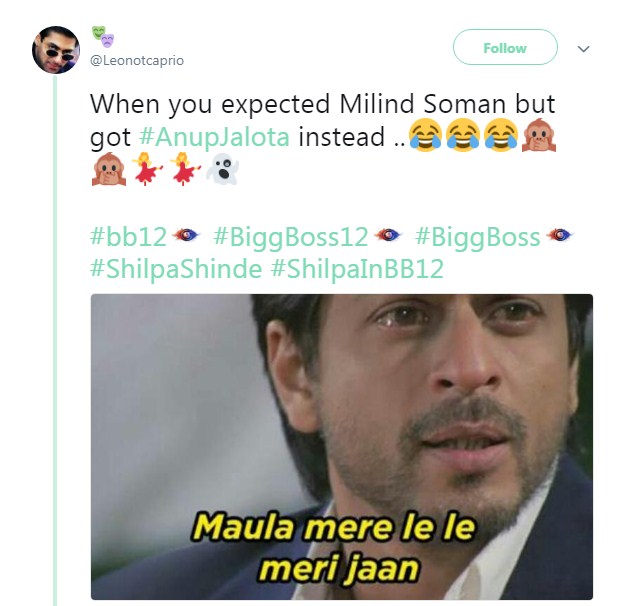Open the #BiggBoss hashtag link
The height and width of the screenshot is (606, 624).
point(478,237)
